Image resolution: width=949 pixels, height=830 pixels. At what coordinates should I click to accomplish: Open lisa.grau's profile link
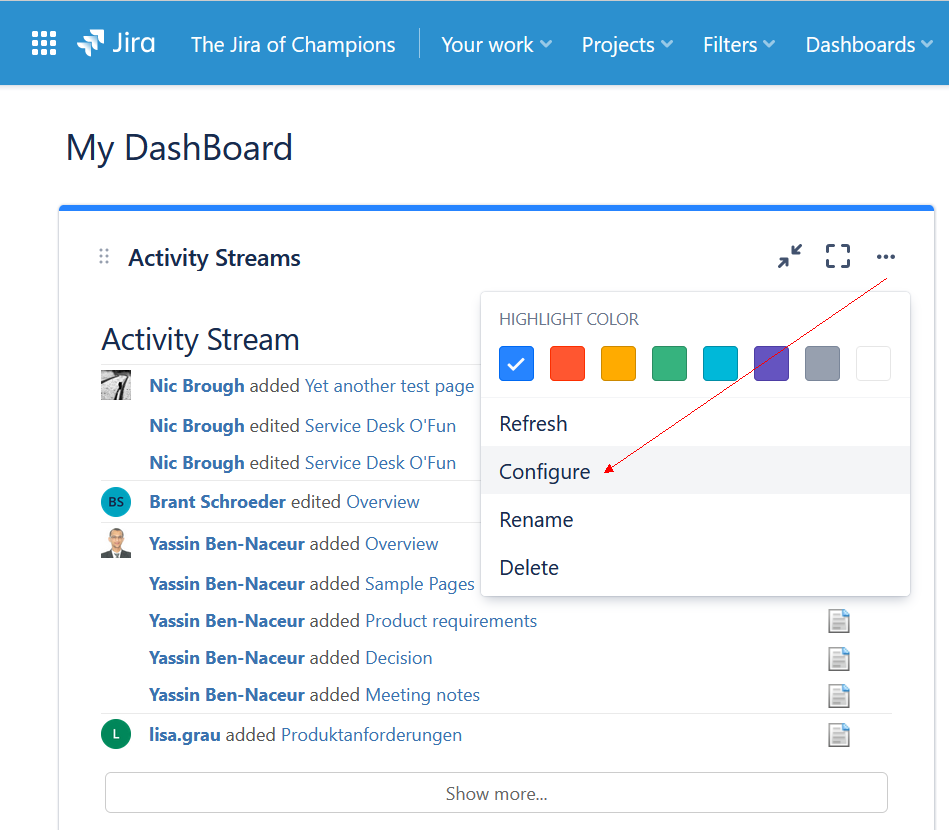185,735
